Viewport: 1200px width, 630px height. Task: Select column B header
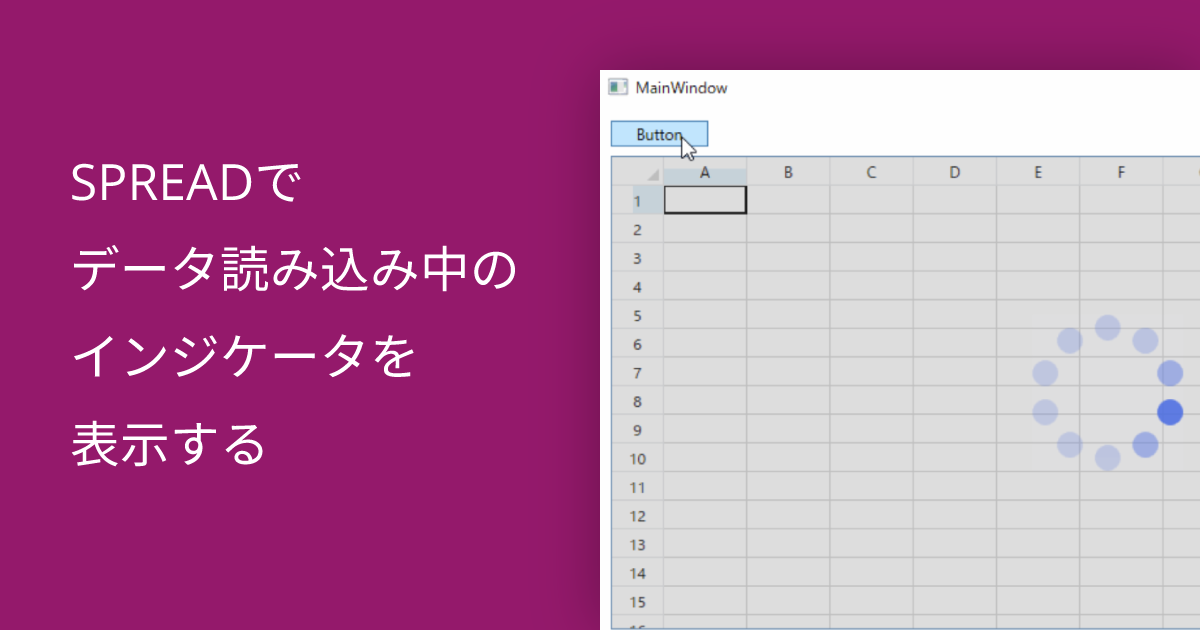coord(788,172)
